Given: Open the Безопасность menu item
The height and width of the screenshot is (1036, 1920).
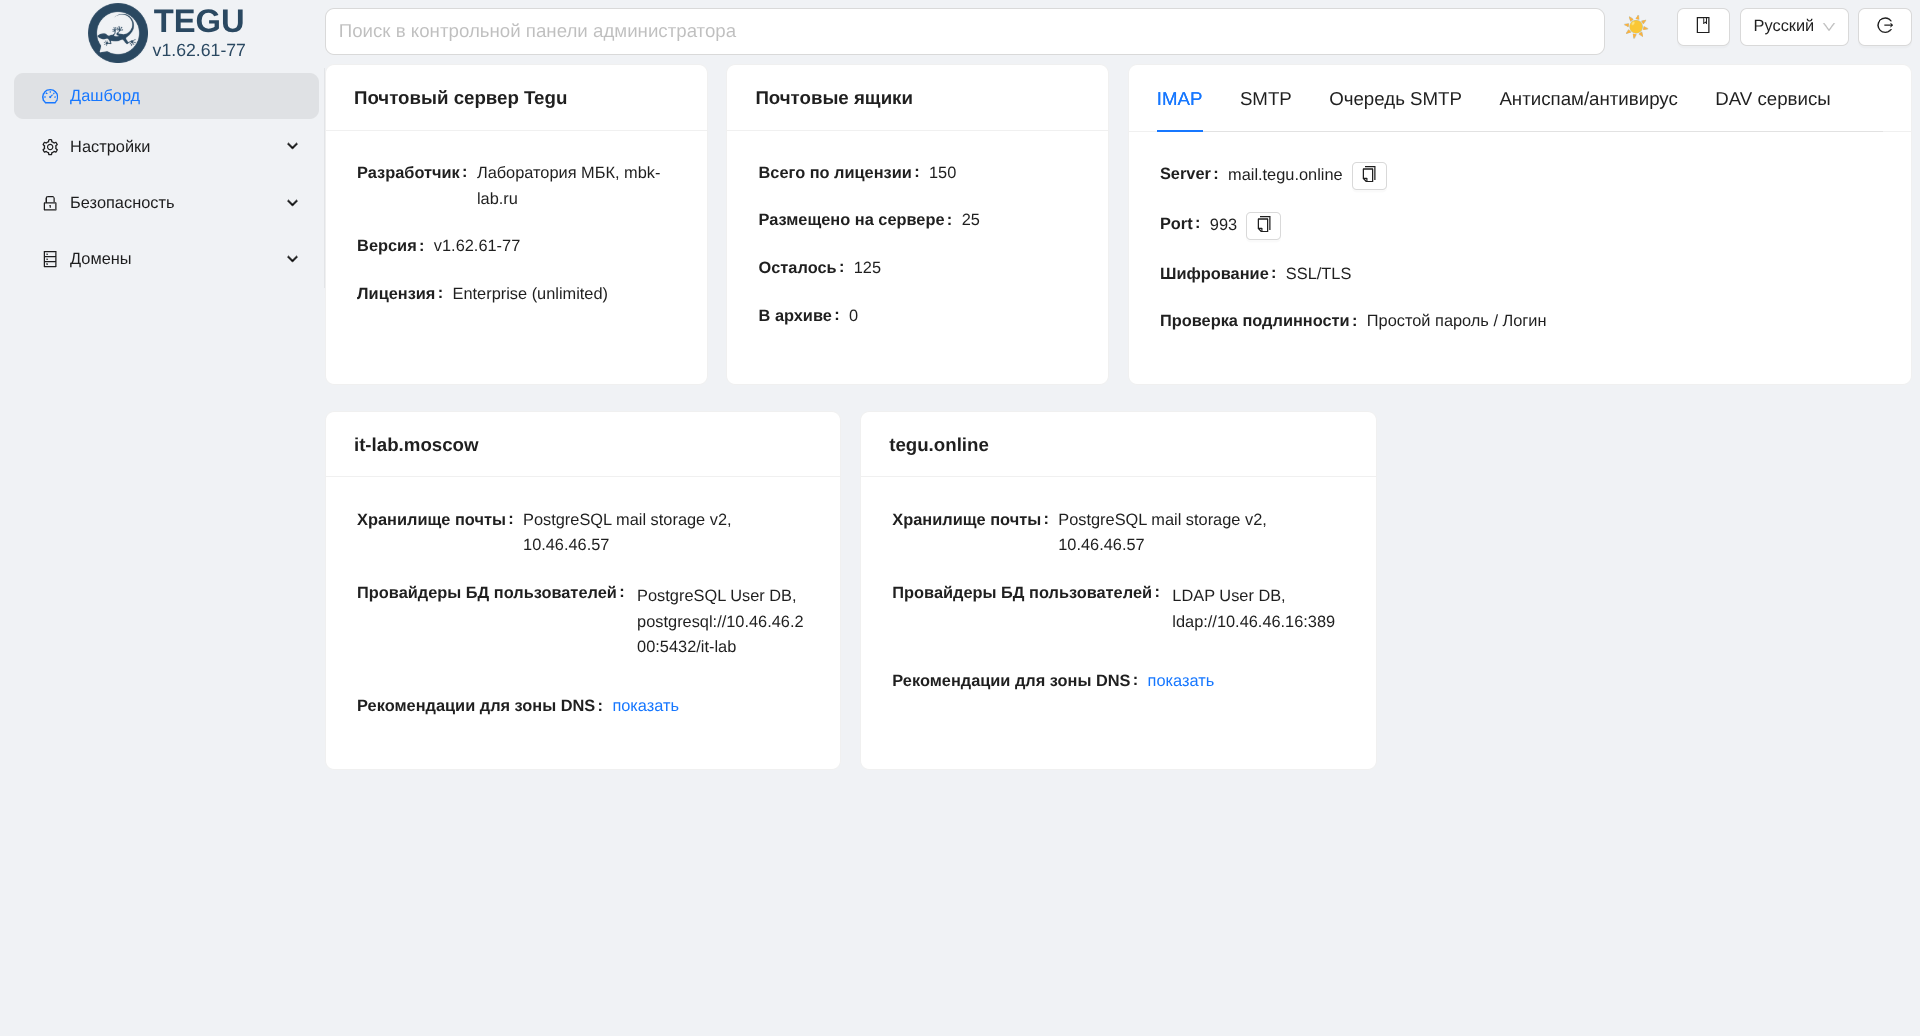Looking at the screenshot, I should tap(166, 203).
